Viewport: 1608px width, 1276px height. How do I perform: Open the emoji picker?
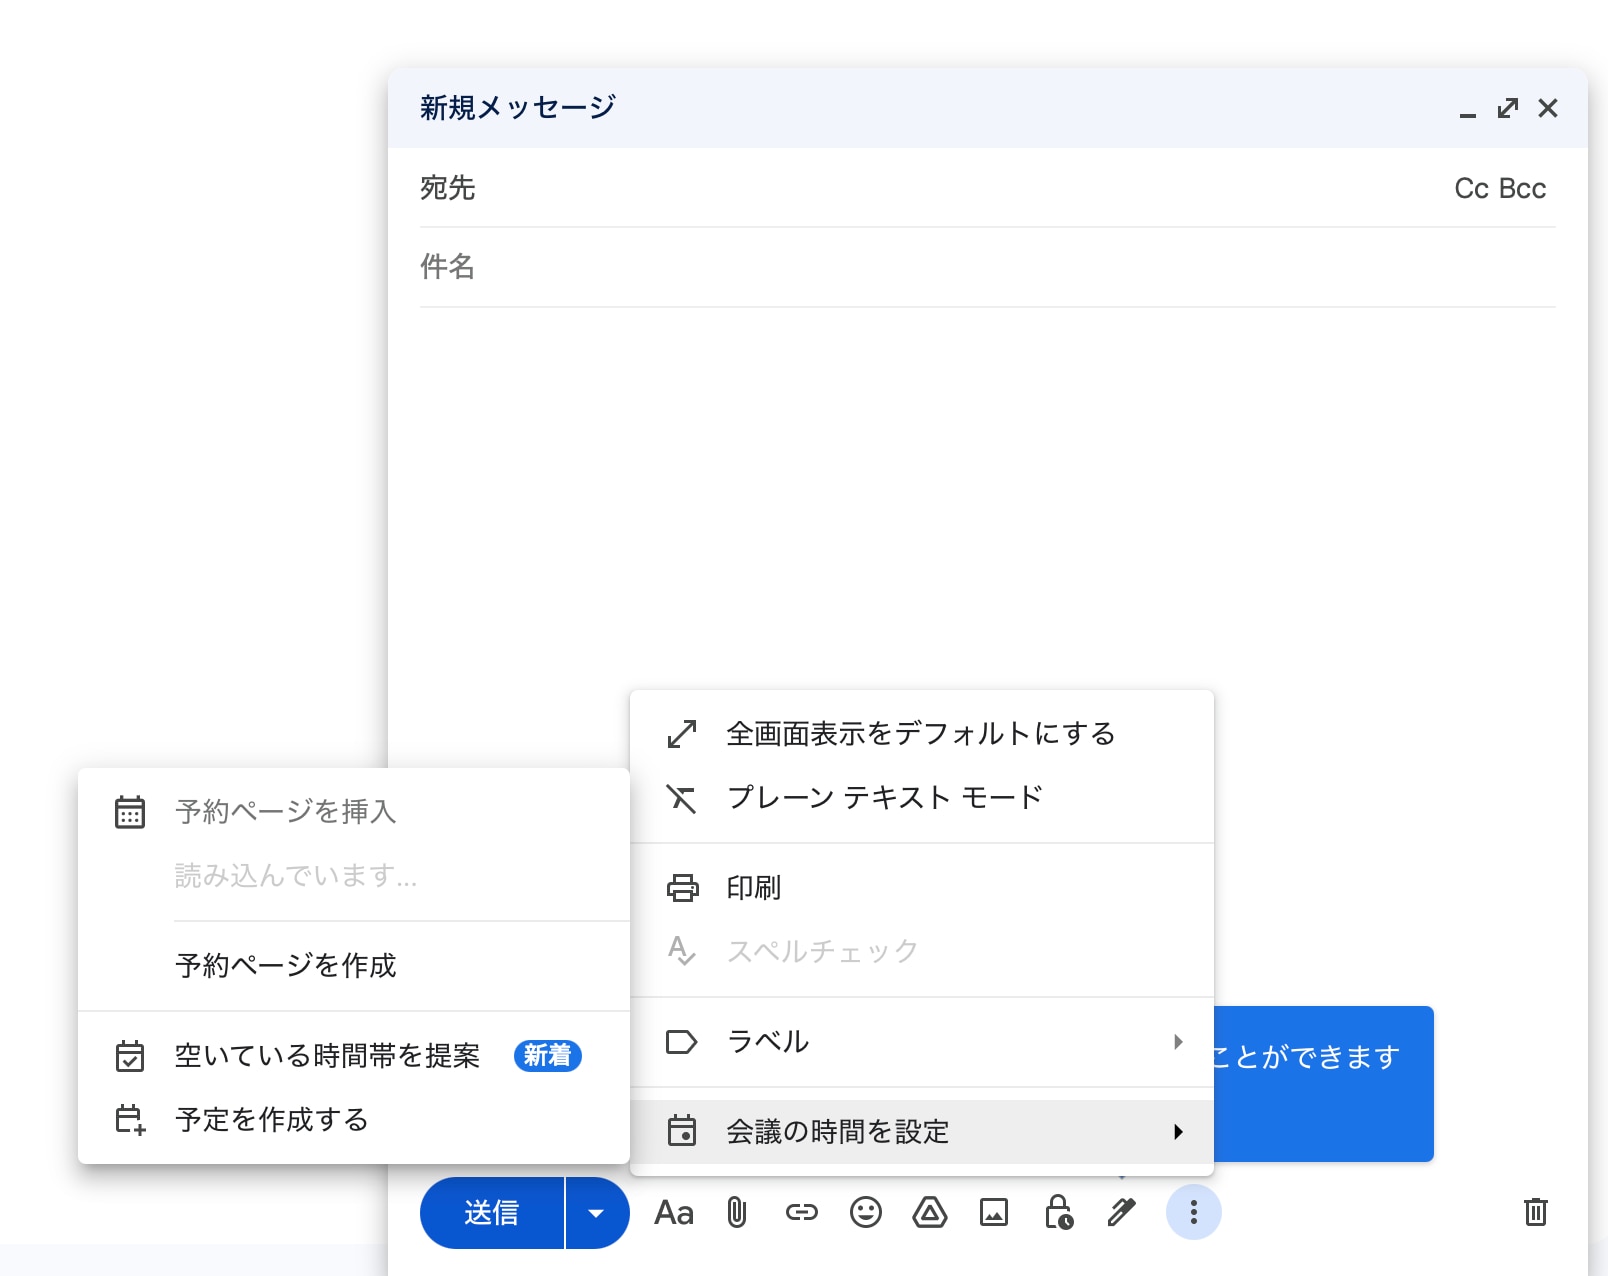[866, 1213]
